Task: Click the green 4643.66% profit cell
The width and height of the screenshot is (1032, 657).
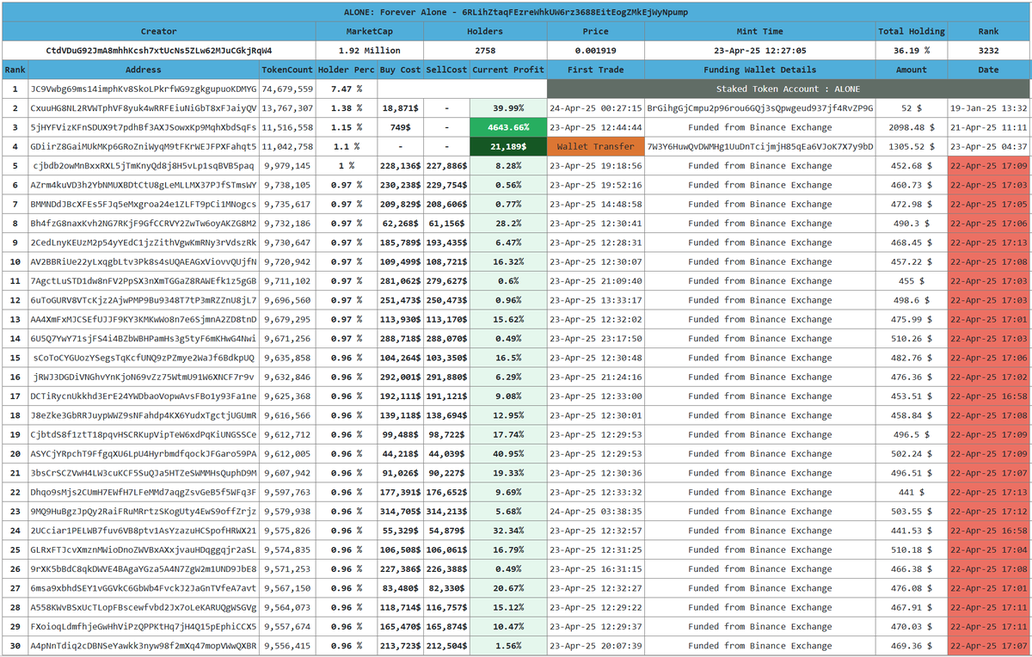Action: pyautogui.click(x=508, y=127)
